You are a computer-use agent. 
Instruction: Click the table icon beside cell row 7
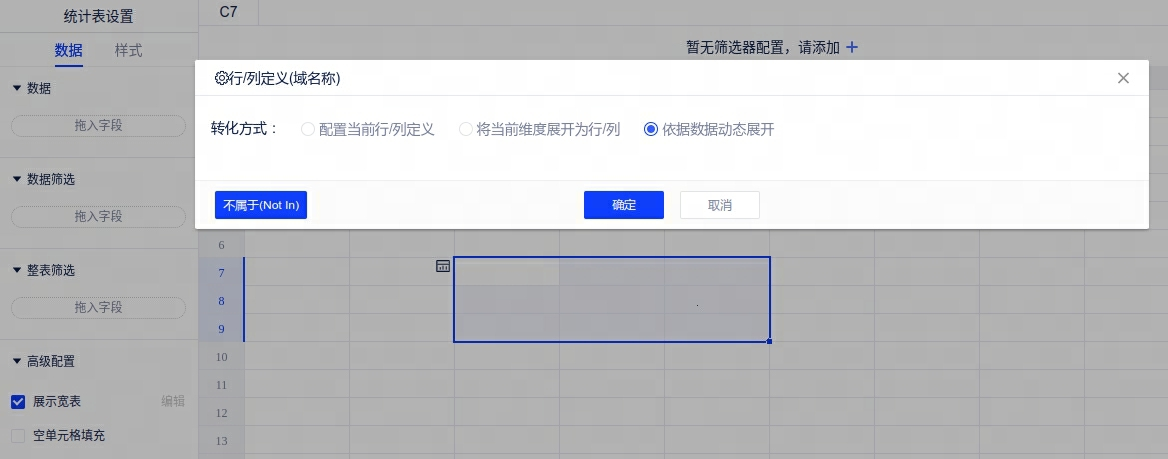click(443, 266)
